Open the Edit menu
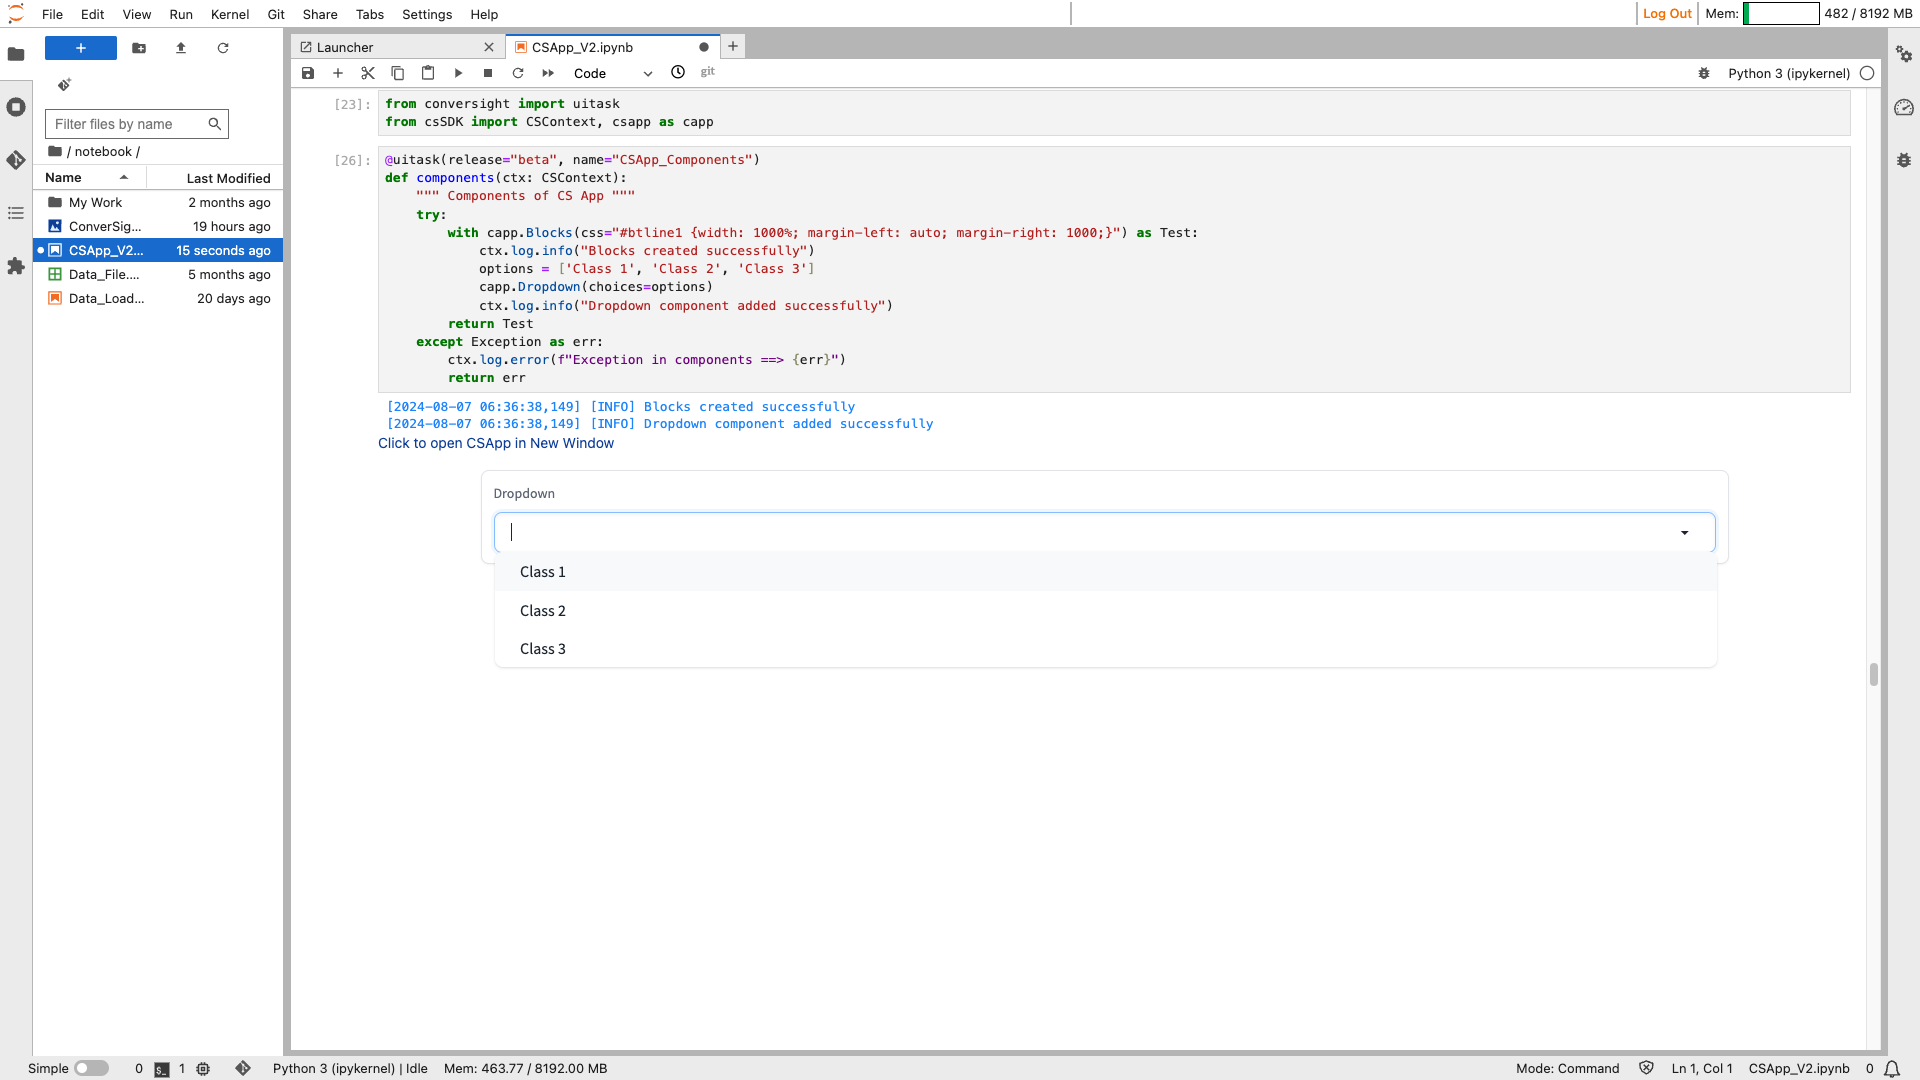Screen dimensions: 1920x1080 [93, 14]
